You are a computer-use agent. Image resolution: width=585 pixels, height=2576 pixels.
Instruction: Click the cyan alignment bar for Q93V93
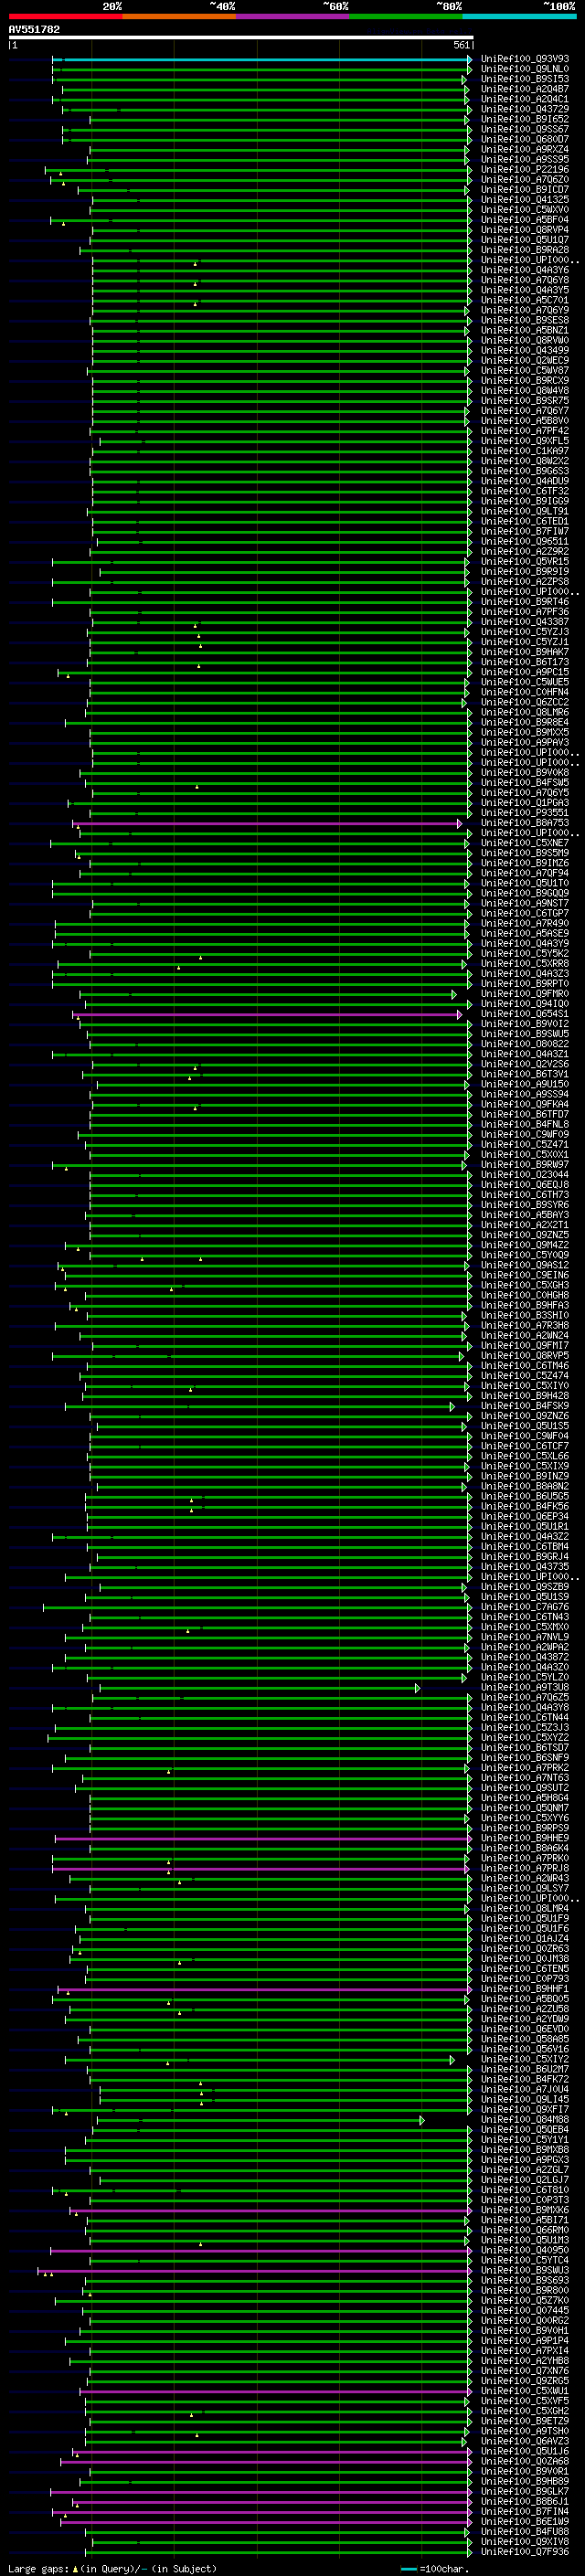[x=262, y=59]
